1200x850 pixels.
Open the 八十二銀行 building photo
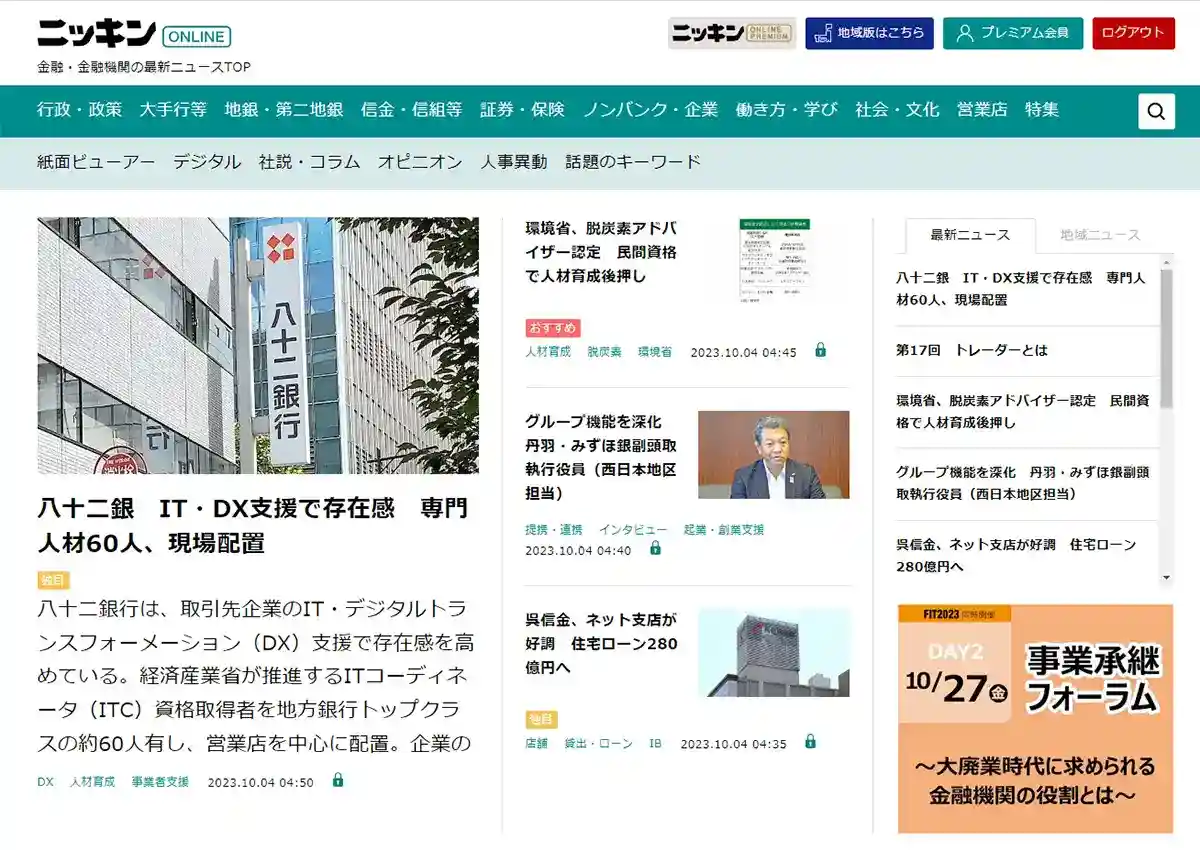click(258, 345)
